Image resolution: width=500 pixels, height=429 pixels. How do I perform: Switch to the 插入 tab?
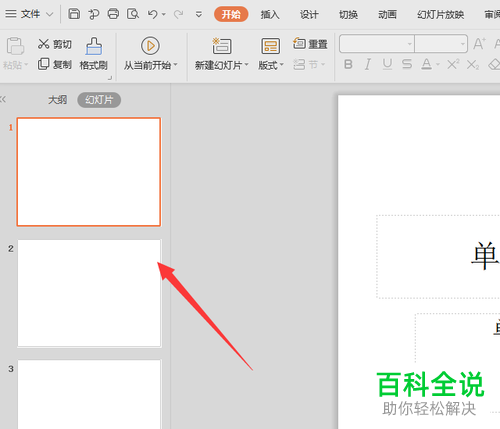[x=270, y=14]
